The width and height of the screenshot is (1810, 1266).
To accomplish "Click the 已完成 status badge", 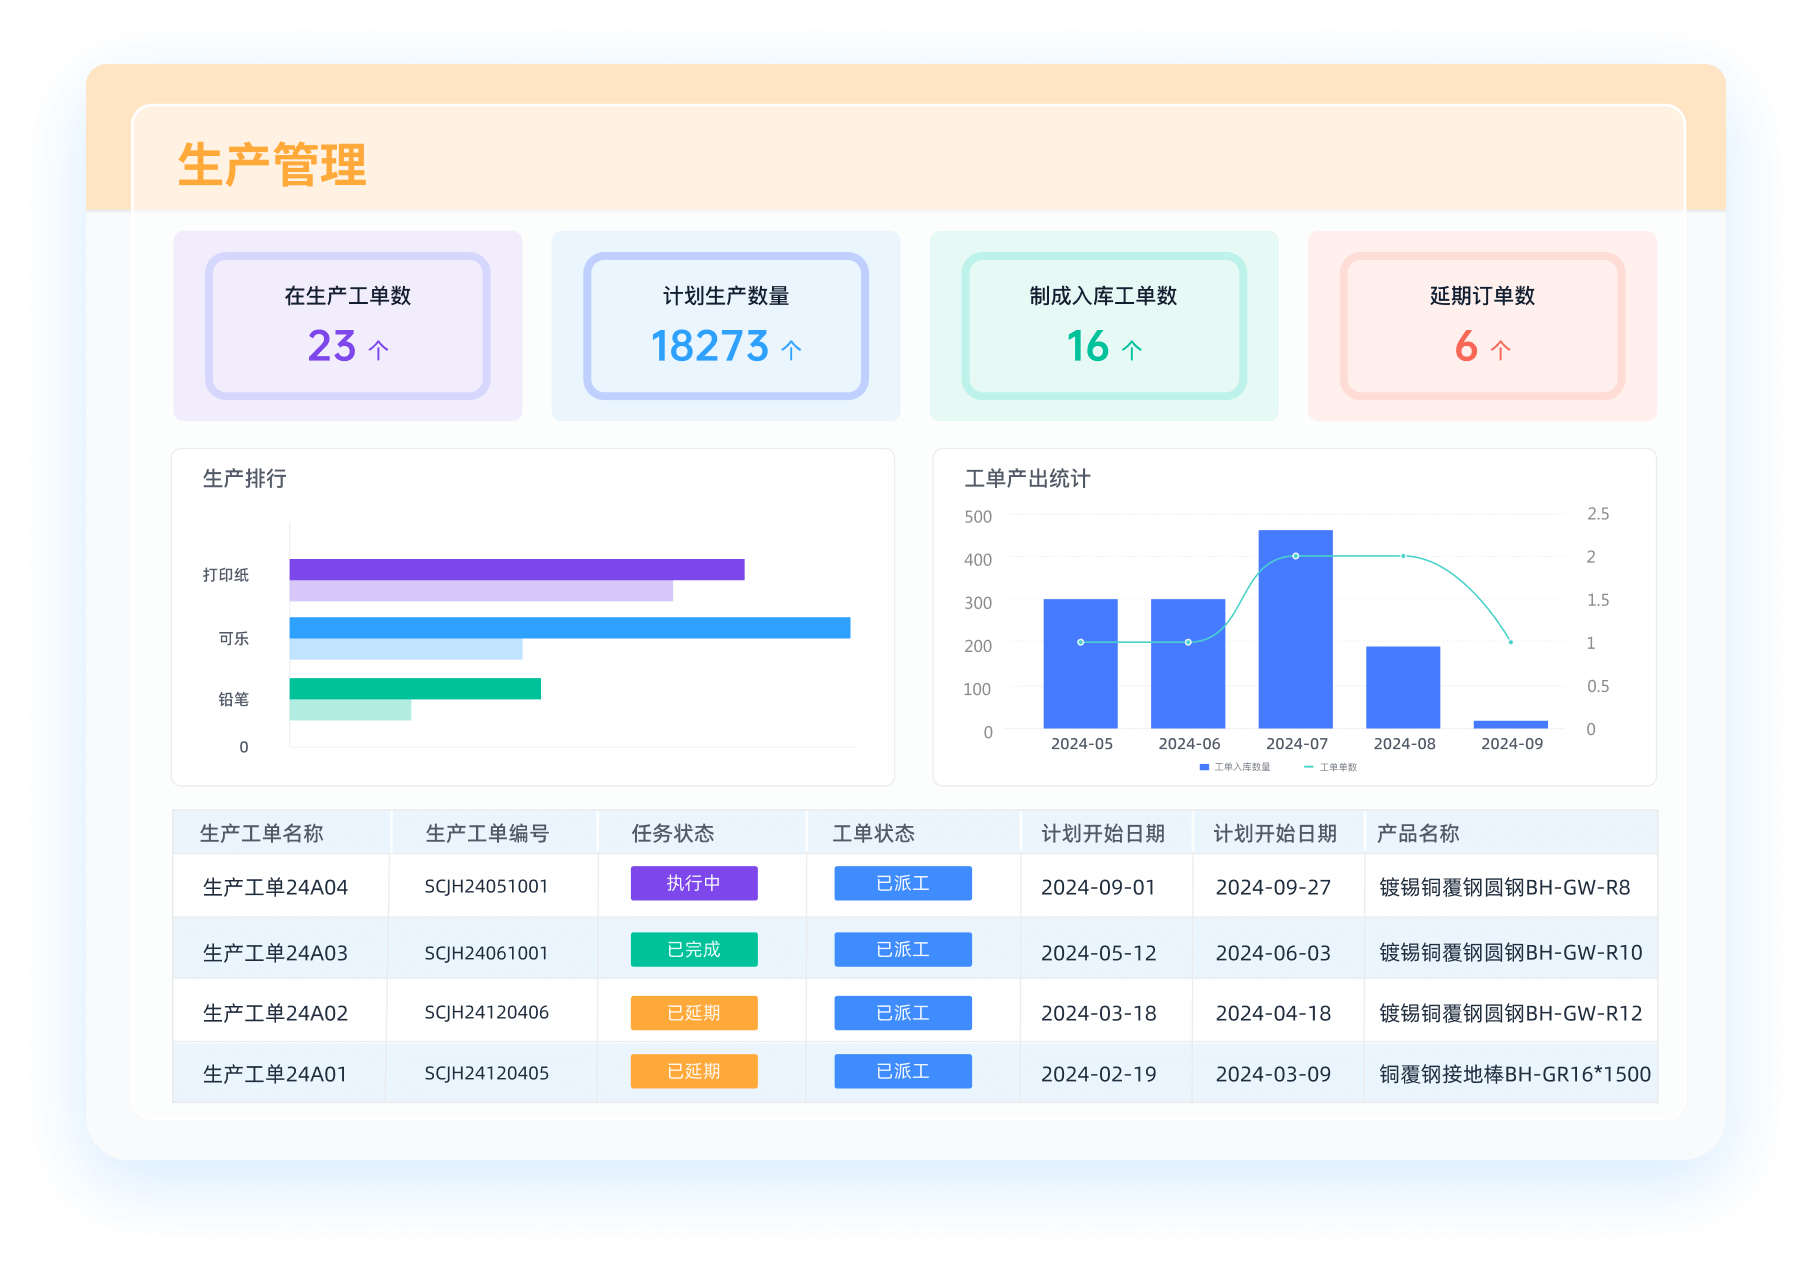I will pyautogui.click(x=694, y=949).
